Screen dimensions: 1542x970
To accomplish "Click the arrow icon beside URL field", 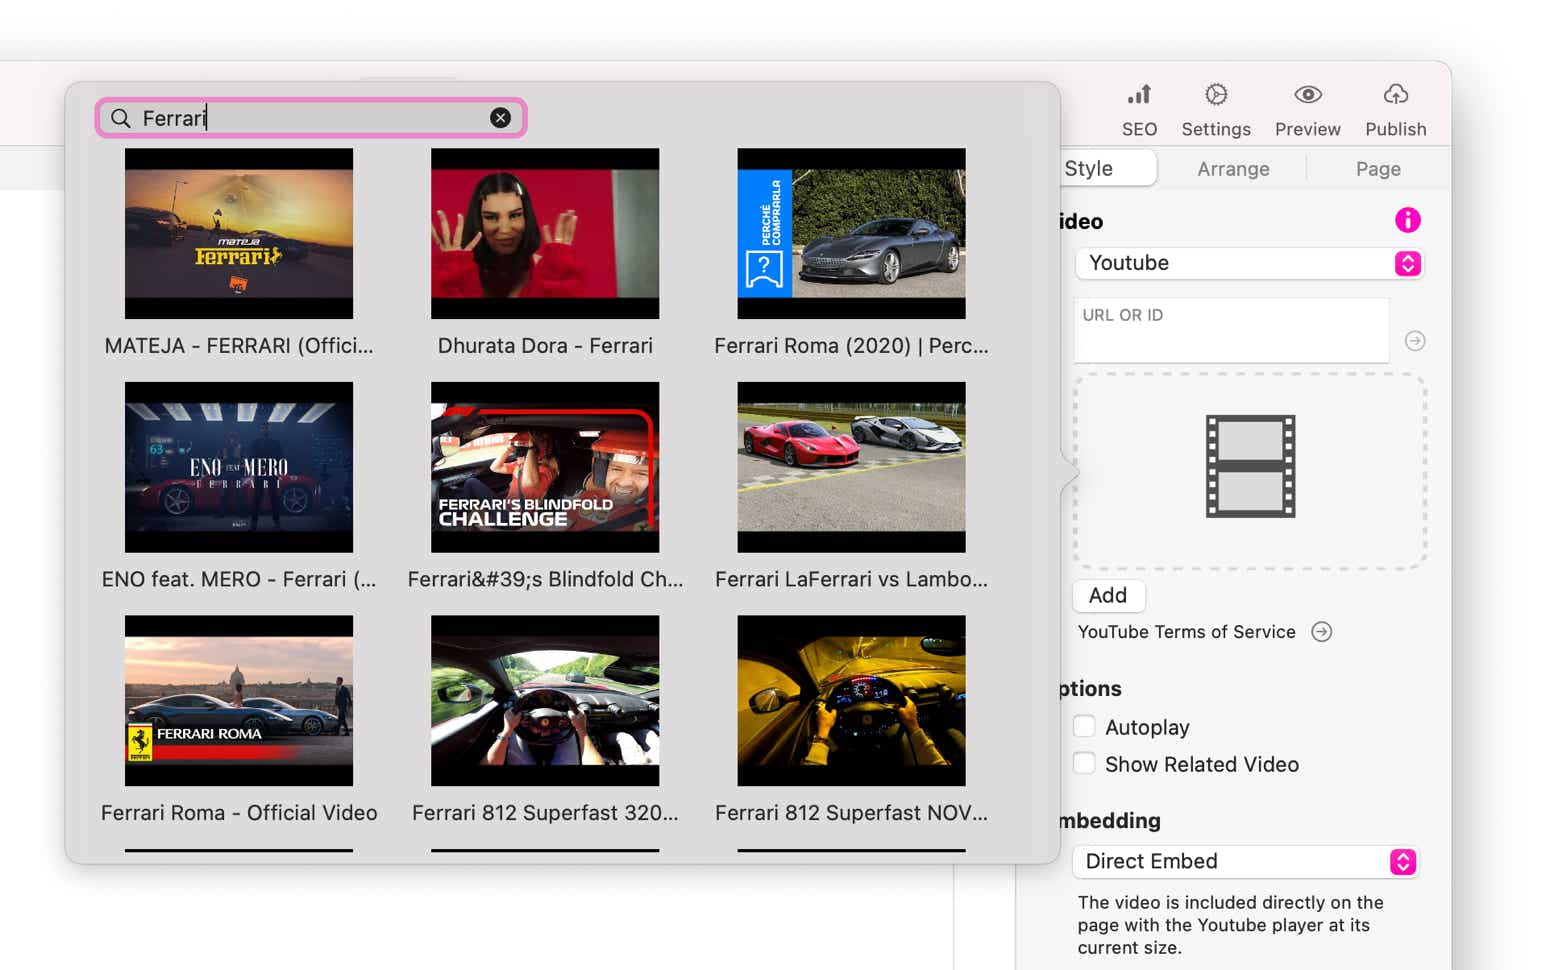I will (x=1415, y=341).
